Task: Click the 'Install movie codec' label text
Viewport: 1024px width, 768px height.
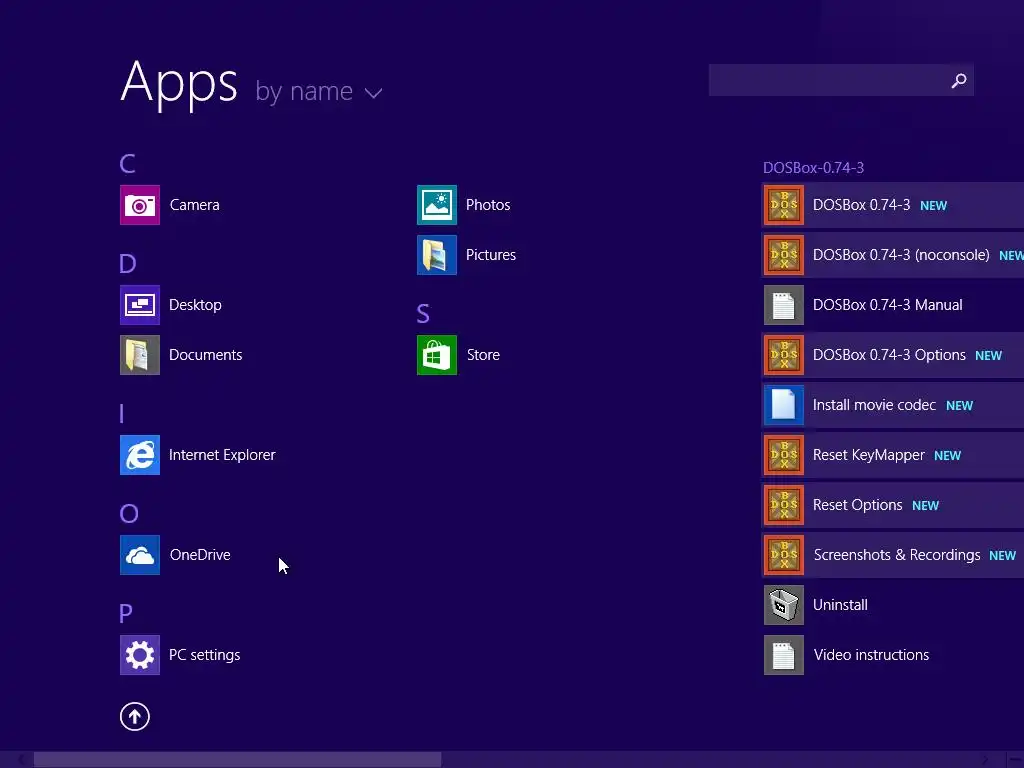Action: coord(874,405)
